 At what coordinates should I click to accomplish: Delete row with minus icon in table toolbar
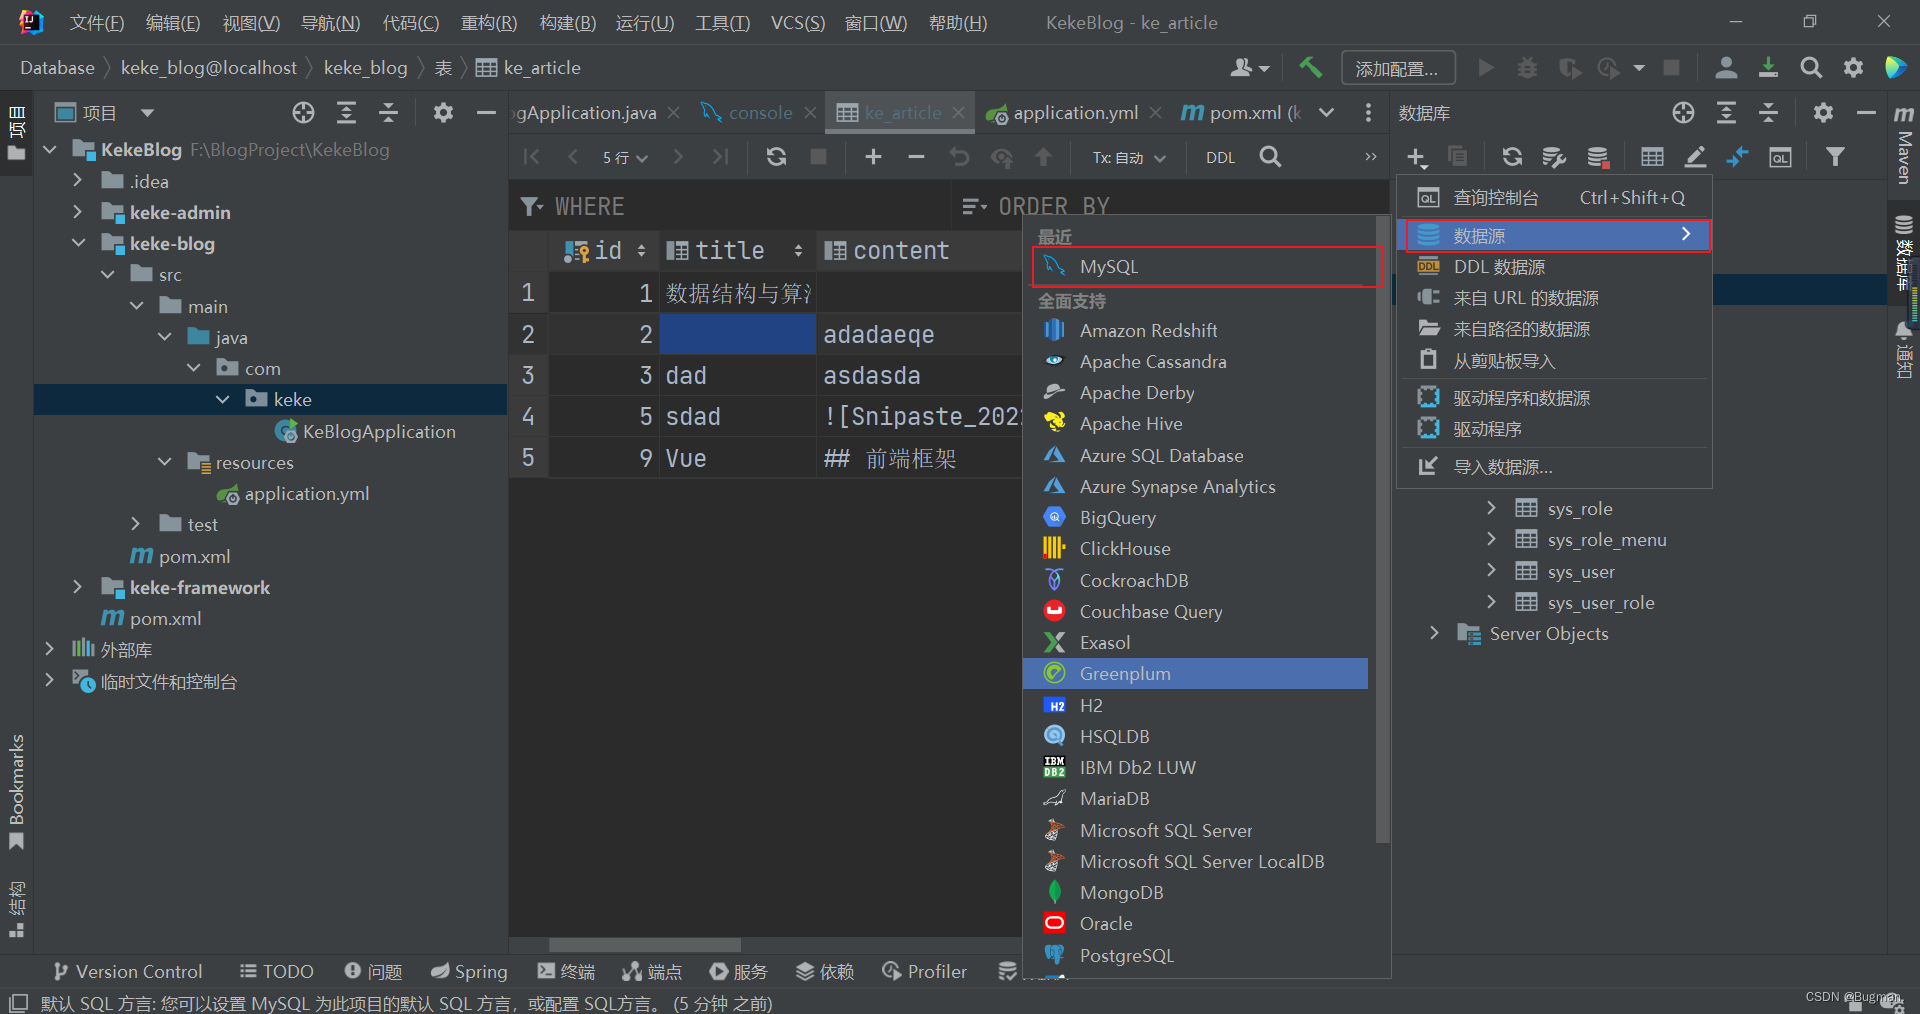click(x=916, y=157)
